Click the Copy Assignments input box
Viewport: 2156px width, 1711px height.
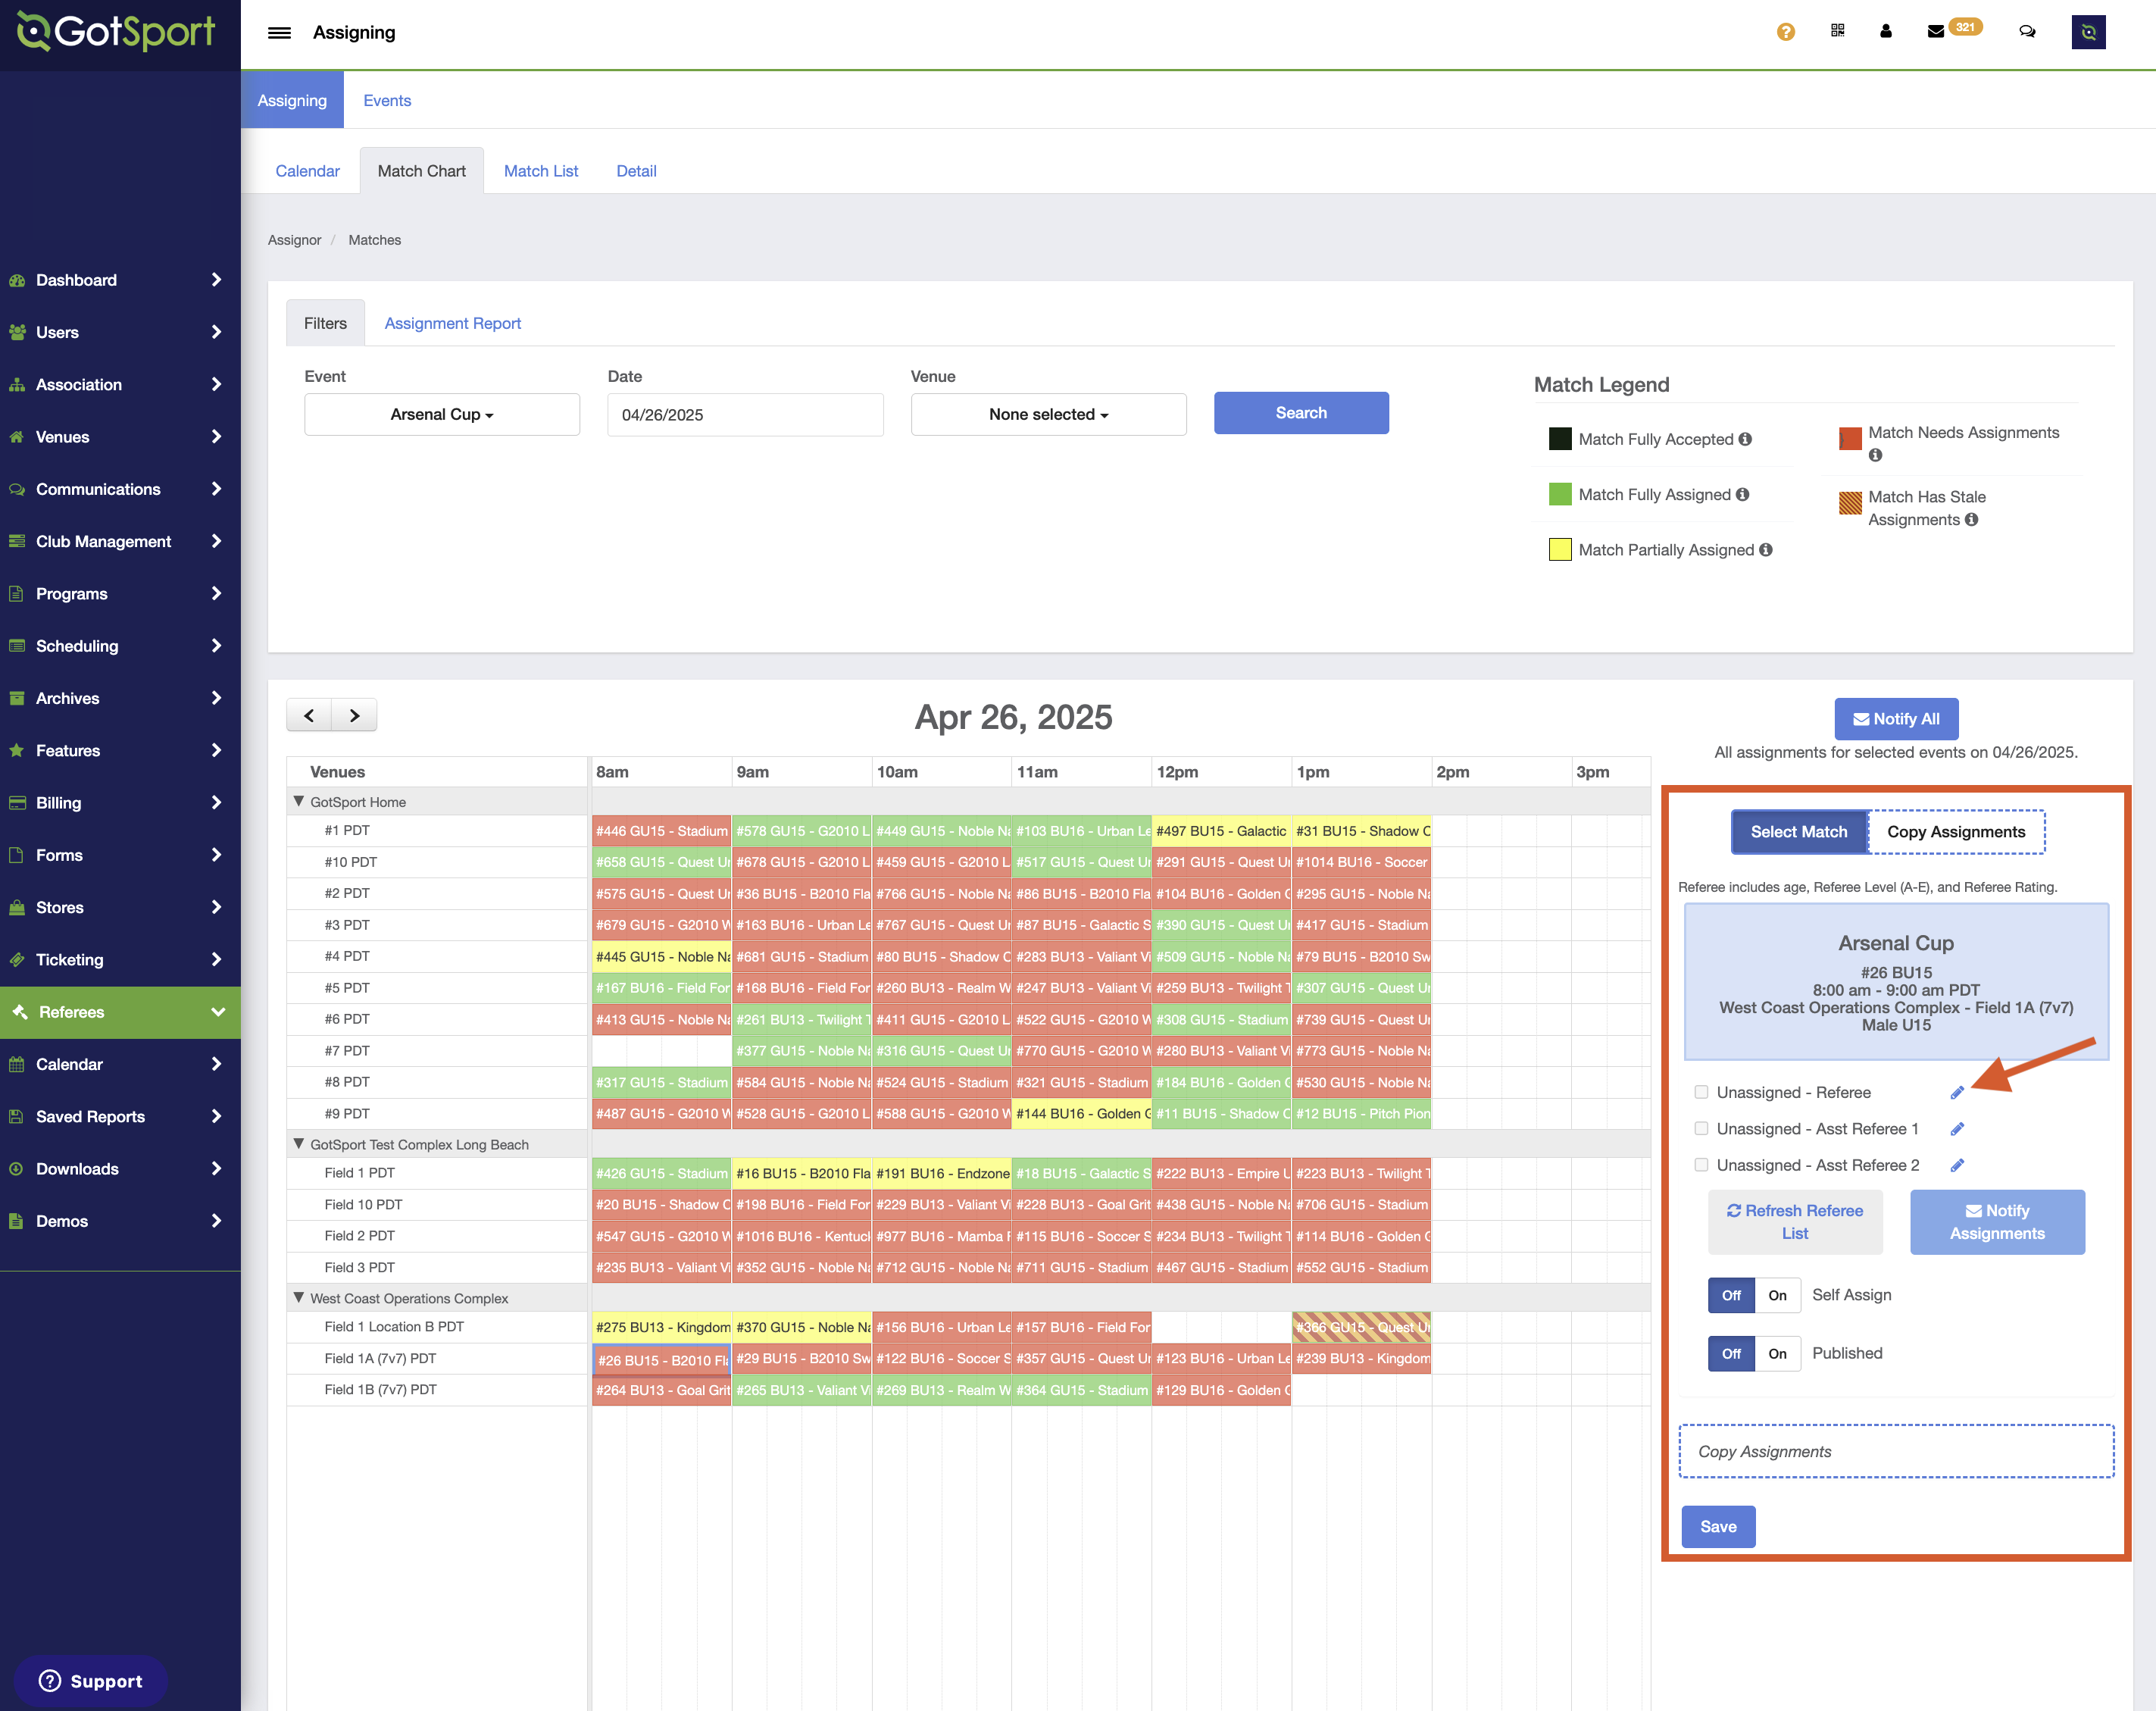pos(1896,1451)
